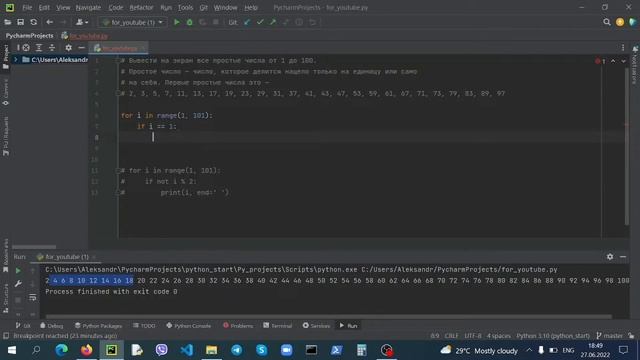Screen dimensions: 640x360
Task: Open the Code menu
Action: pos(116,7)
